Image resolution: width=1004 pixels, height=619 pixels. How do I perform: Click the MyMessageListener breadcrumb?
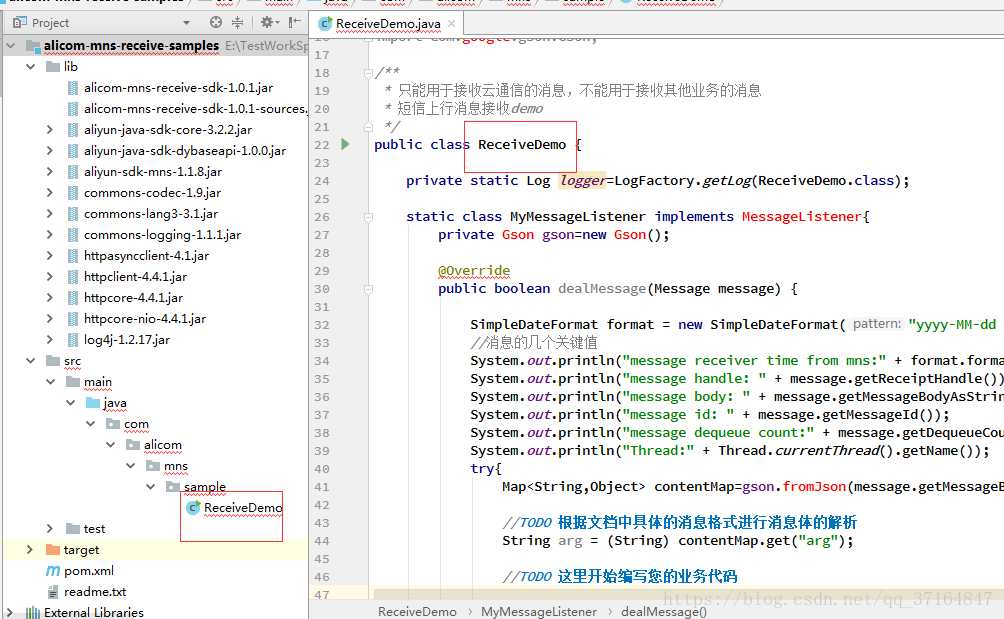click(x=539, y=611)
